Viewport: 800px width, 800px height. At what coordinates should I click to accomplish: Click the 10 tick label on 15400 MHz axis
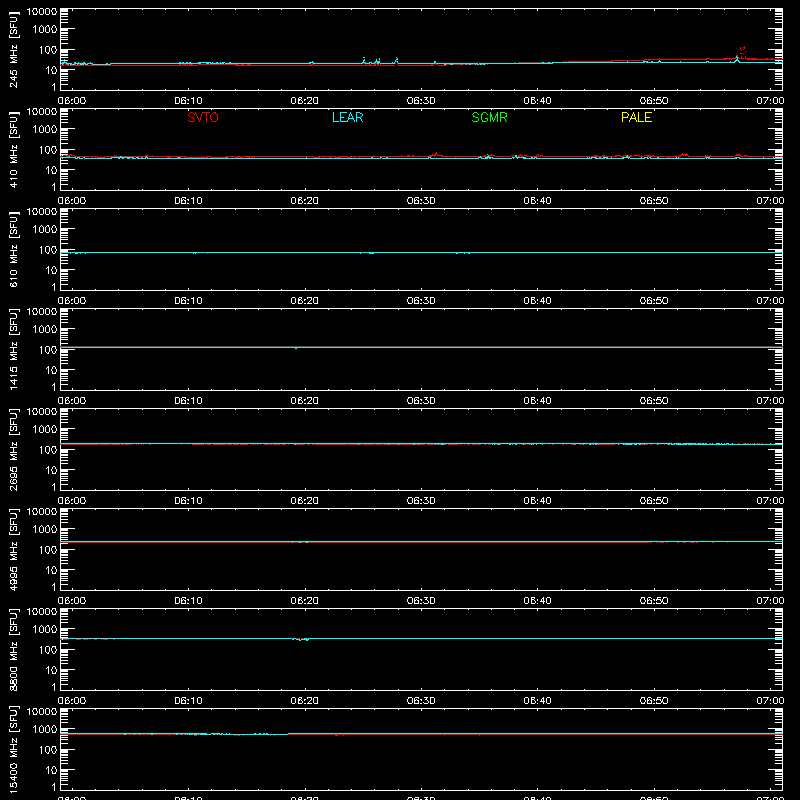click(x=51, y=770)
